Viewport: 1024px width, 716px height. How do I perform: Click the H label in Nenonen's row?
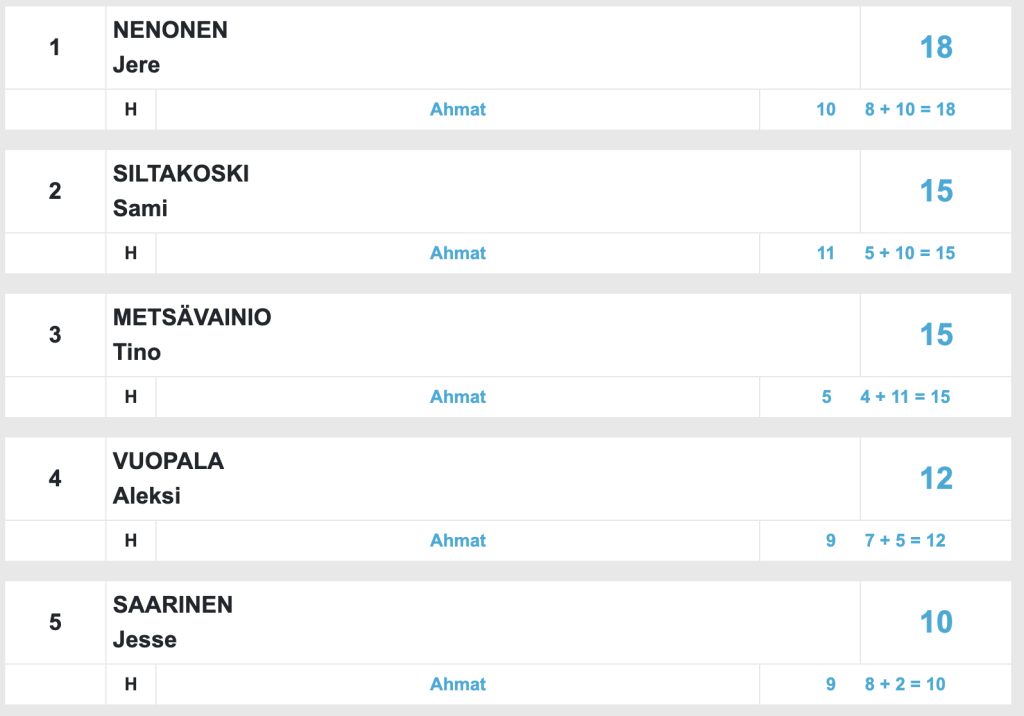coord(131,109)
